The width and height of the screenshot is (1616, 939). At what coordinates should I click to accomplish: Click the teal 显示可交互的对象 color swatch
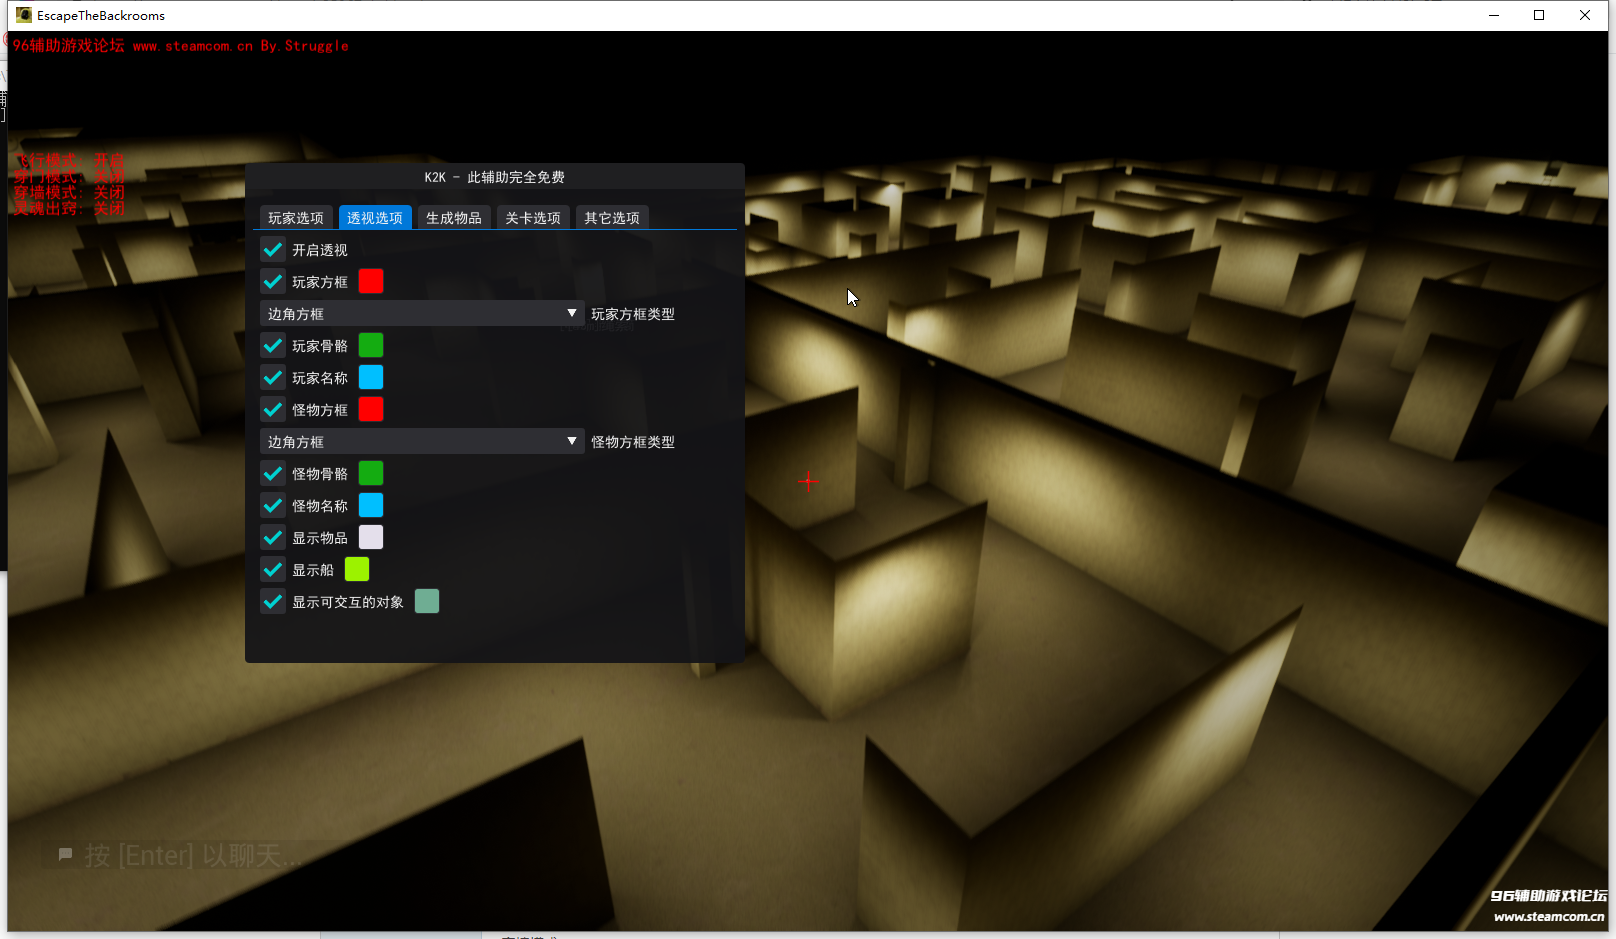[427, 602]
